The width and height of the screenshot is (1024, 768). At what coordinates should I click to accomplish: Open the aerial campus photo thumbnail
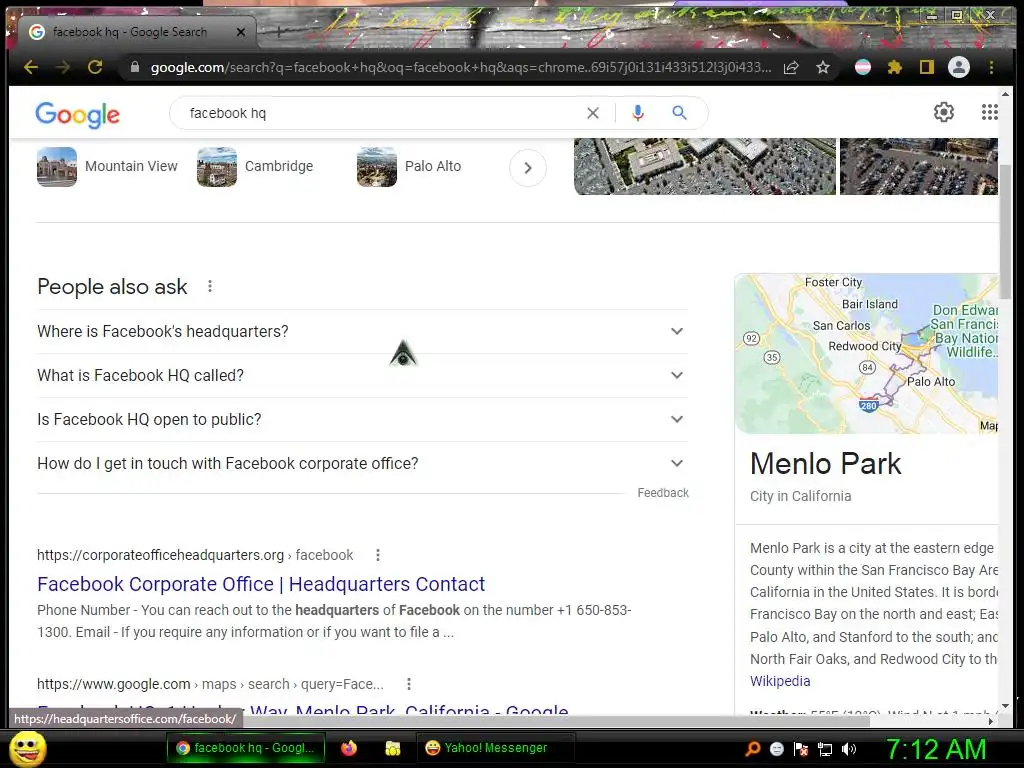705,167
